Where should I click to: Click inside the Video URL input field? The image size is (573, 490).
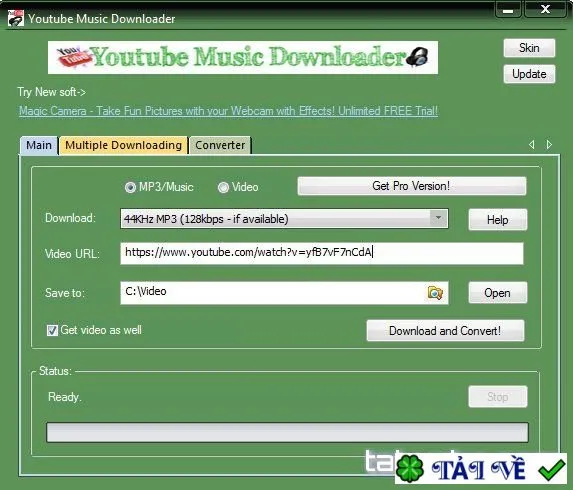pos(322,253)
